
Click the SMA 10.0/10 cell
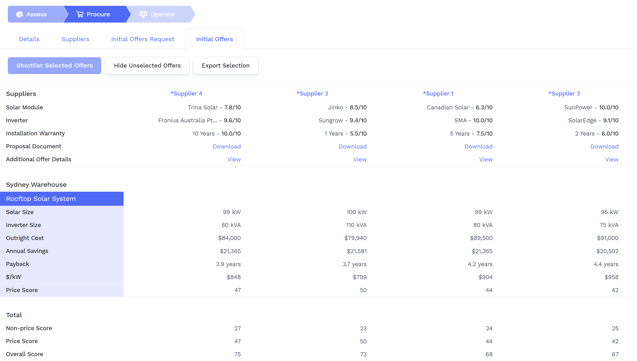pyautogui.click(x=473, y=120)
